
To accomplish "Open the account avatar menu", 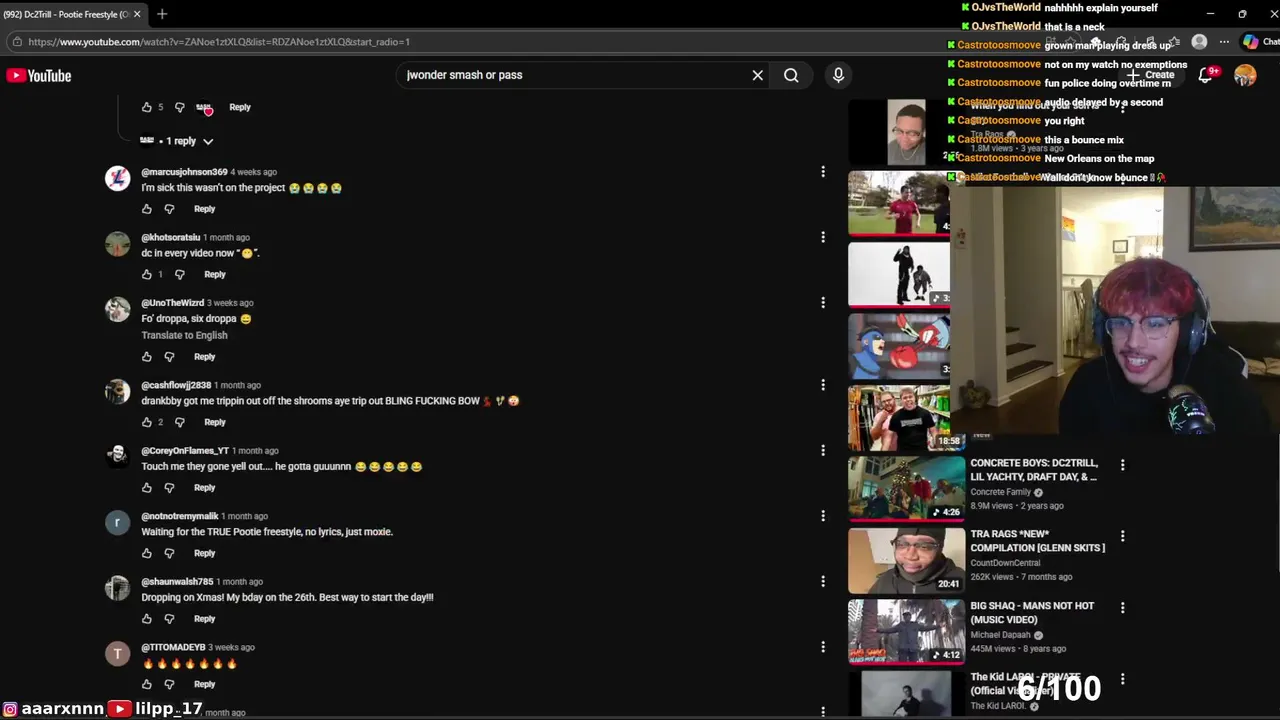I will tap(1245, 75).
